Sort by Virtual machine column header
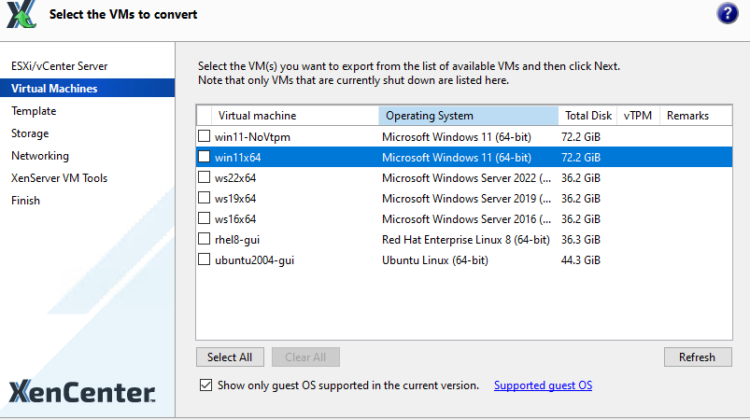Viewport: 750px width, 420px height. point(295,116)
